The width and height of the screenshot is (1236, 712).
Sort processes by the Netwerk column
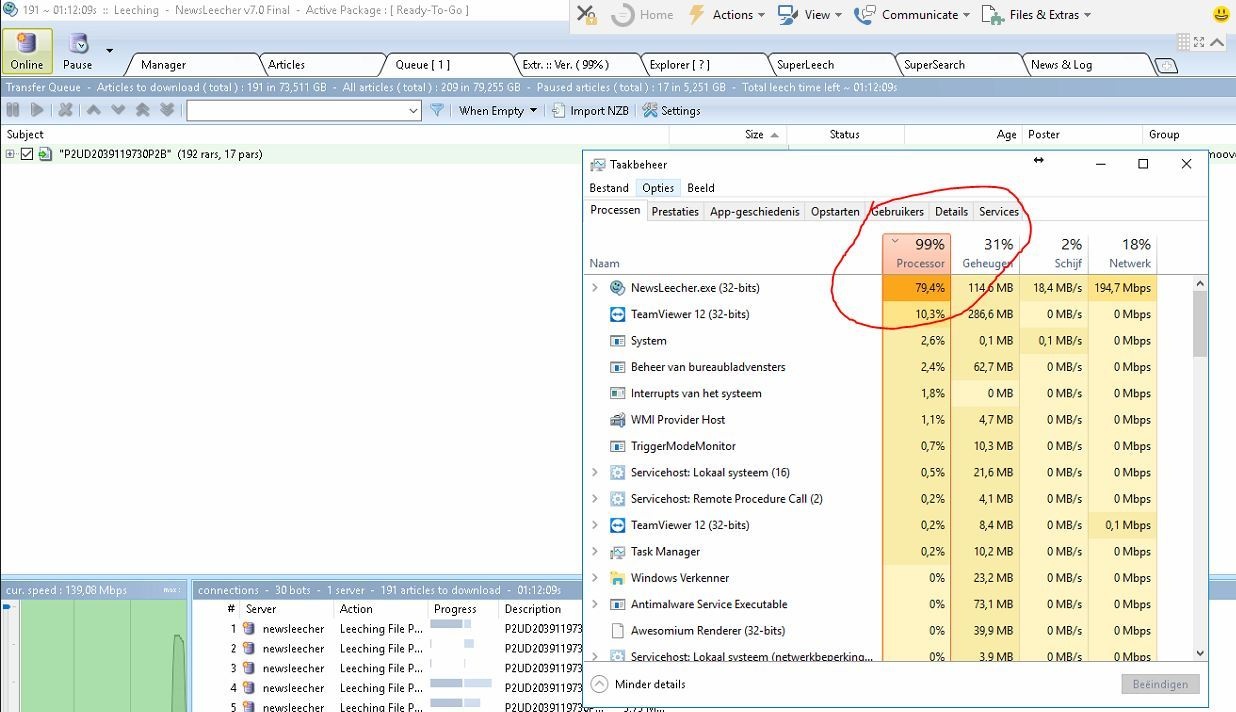1122,254
